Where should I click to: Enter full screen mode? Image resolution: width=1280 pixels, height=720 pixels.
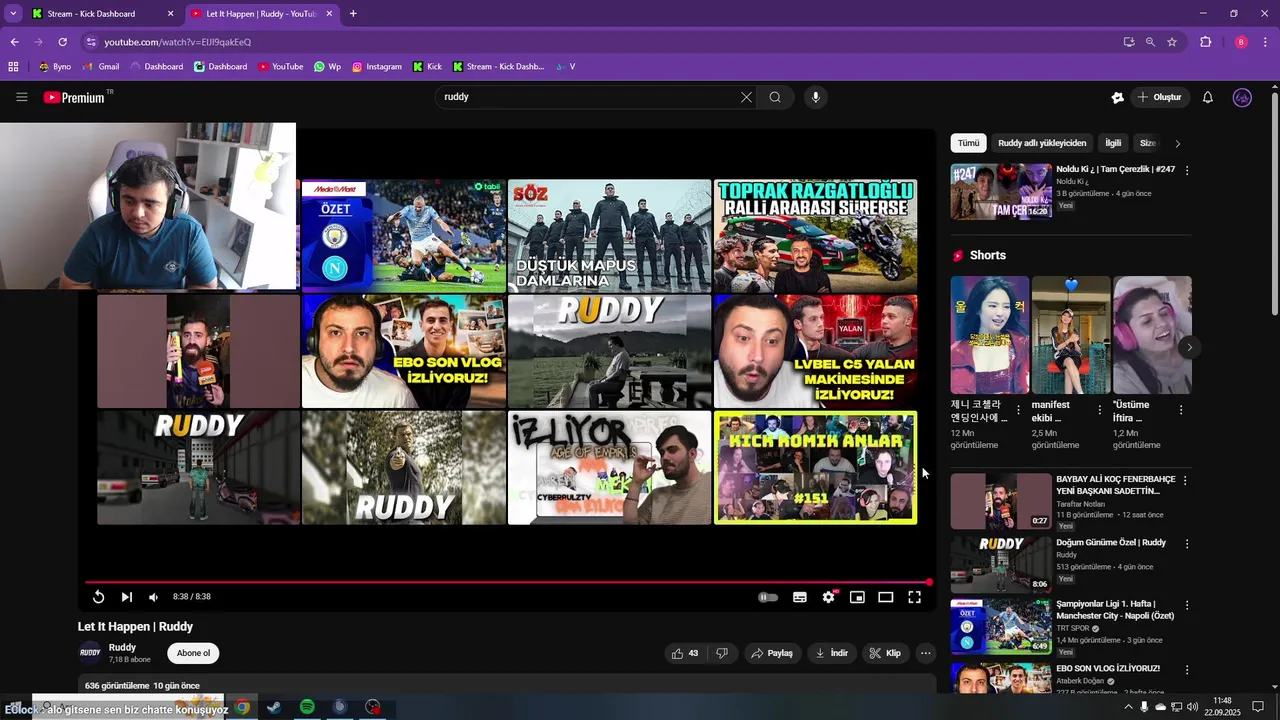914,597
